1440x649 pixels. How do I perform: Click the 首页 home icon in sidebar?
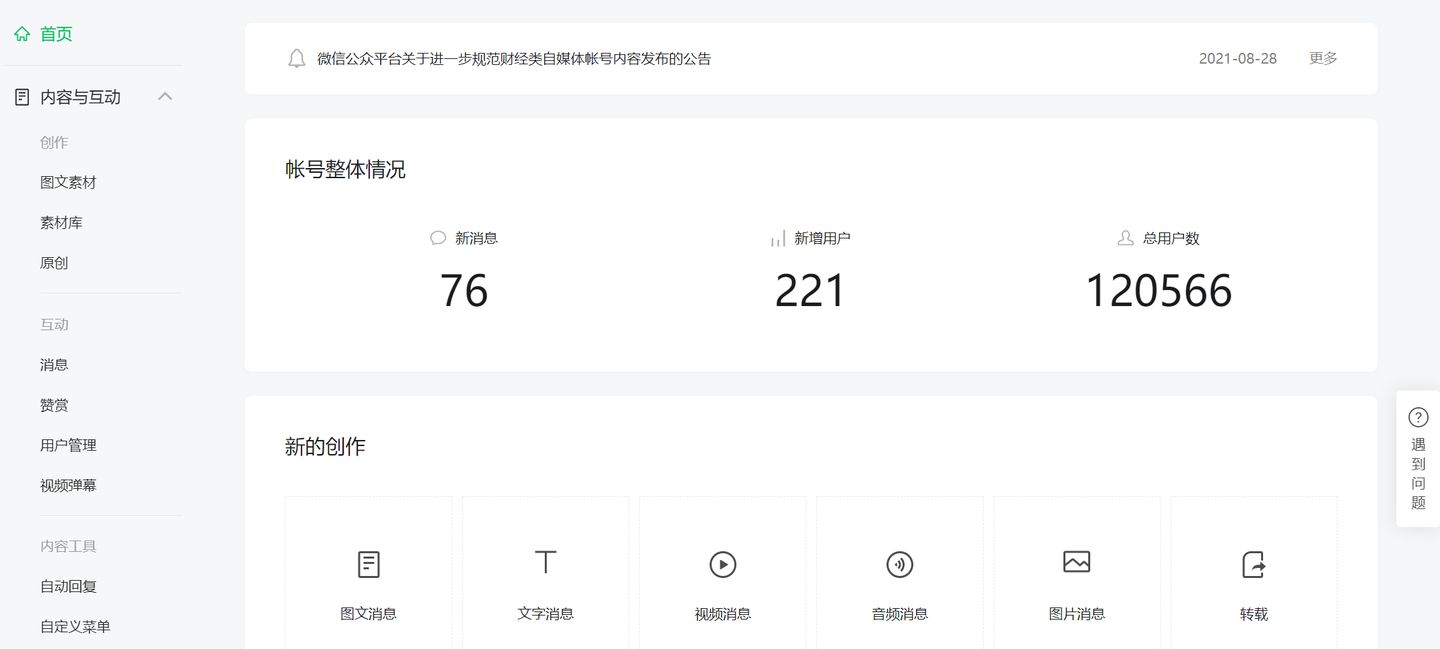[x=23, y=33]
